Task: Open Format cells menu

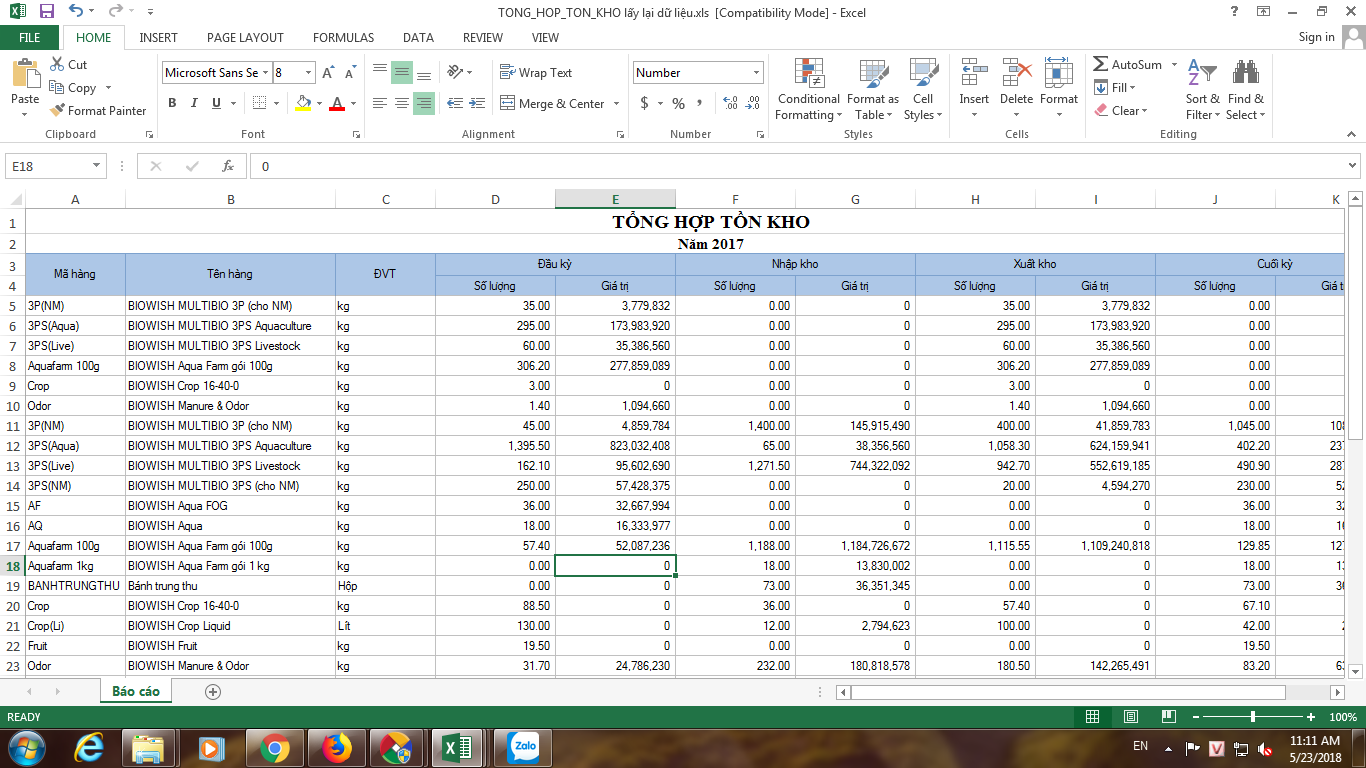Action: coord(1059,89)
